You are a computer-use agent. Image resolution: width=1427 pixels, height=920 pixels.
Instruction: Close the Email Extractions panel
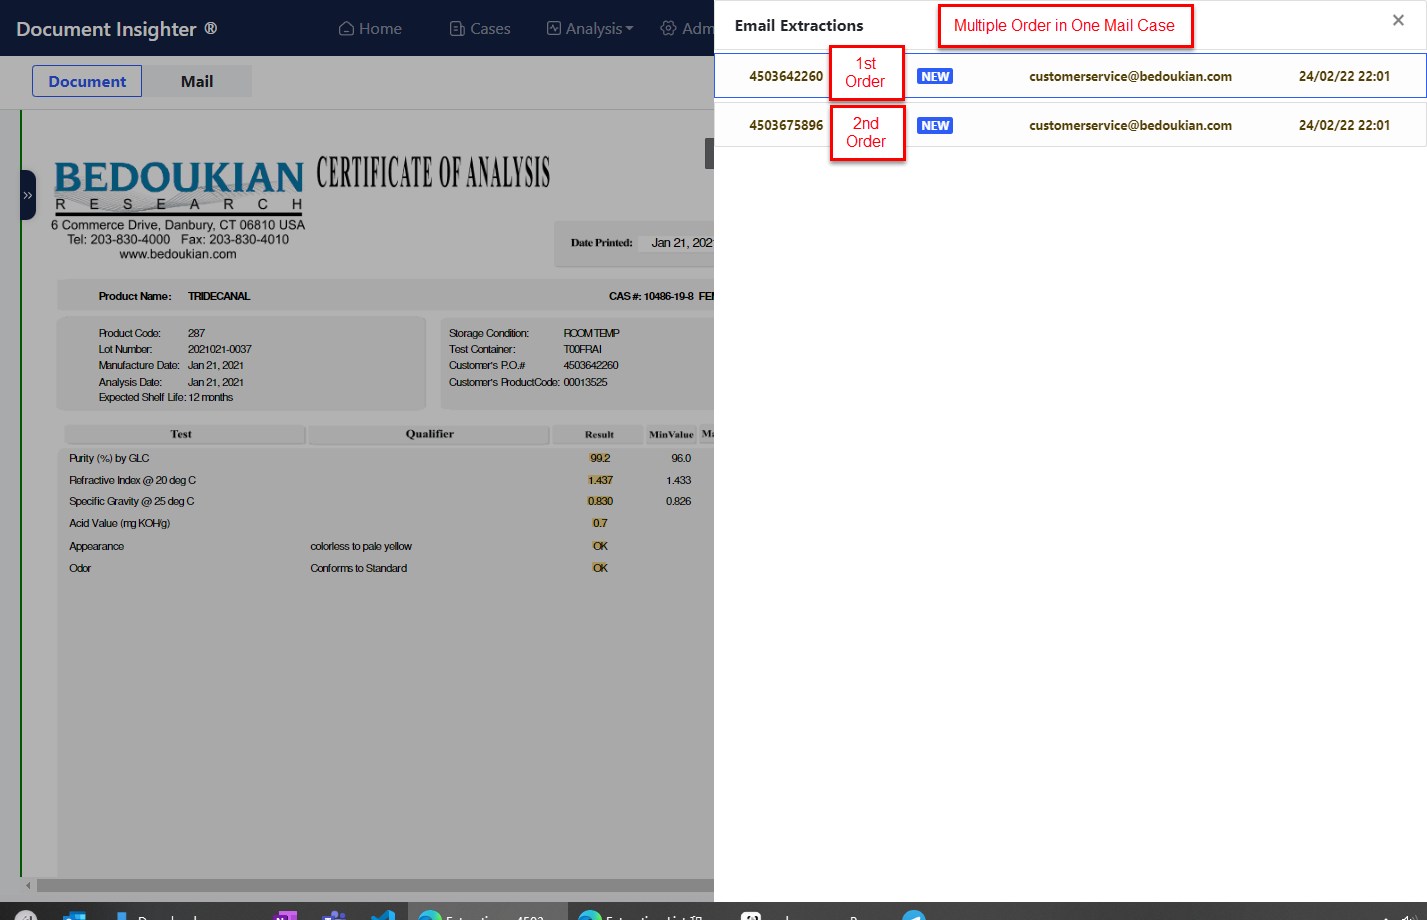coord(1398,21)
